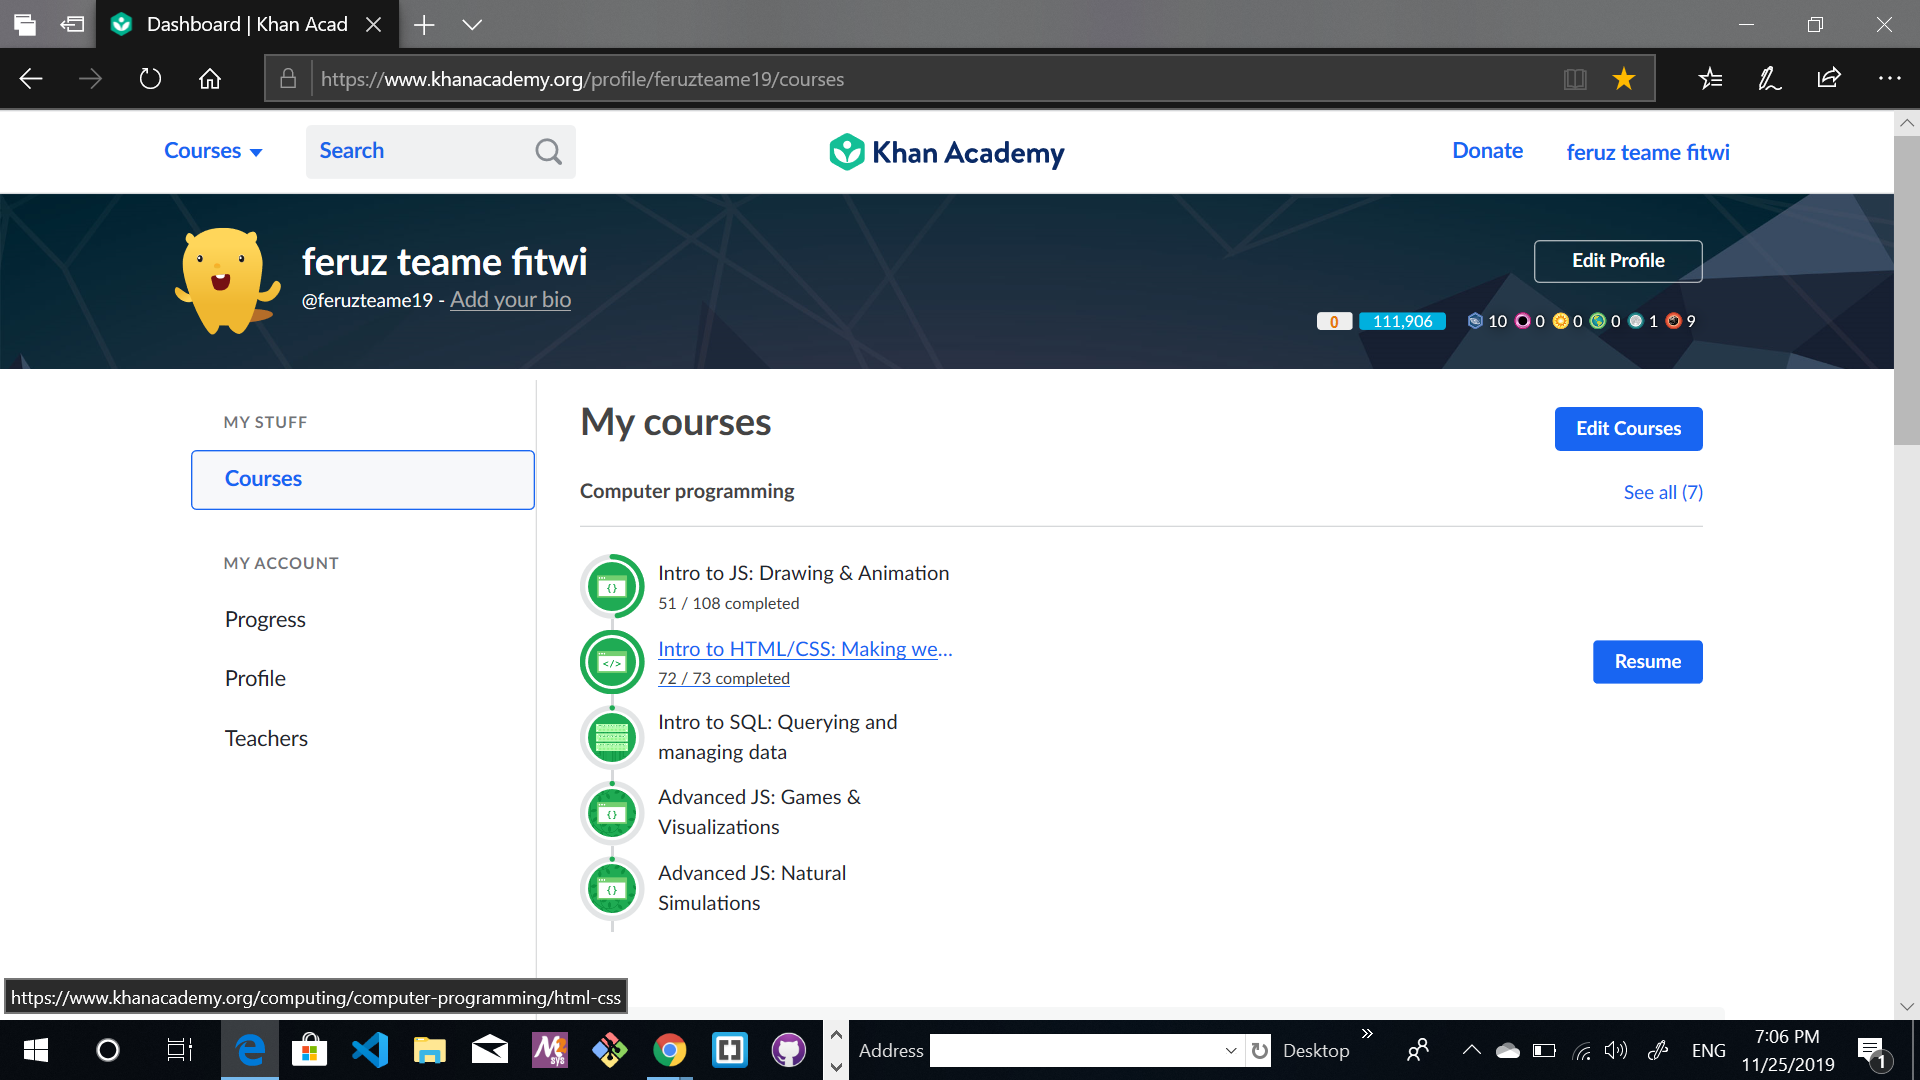
Task: Open the Action Center notifications icon
Action: point(1874,1051)
